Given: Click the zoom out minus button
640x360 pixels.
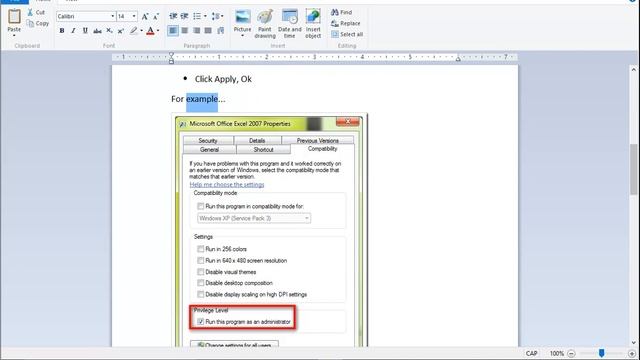Looking at the screenshot, I should tap(571, 353).
